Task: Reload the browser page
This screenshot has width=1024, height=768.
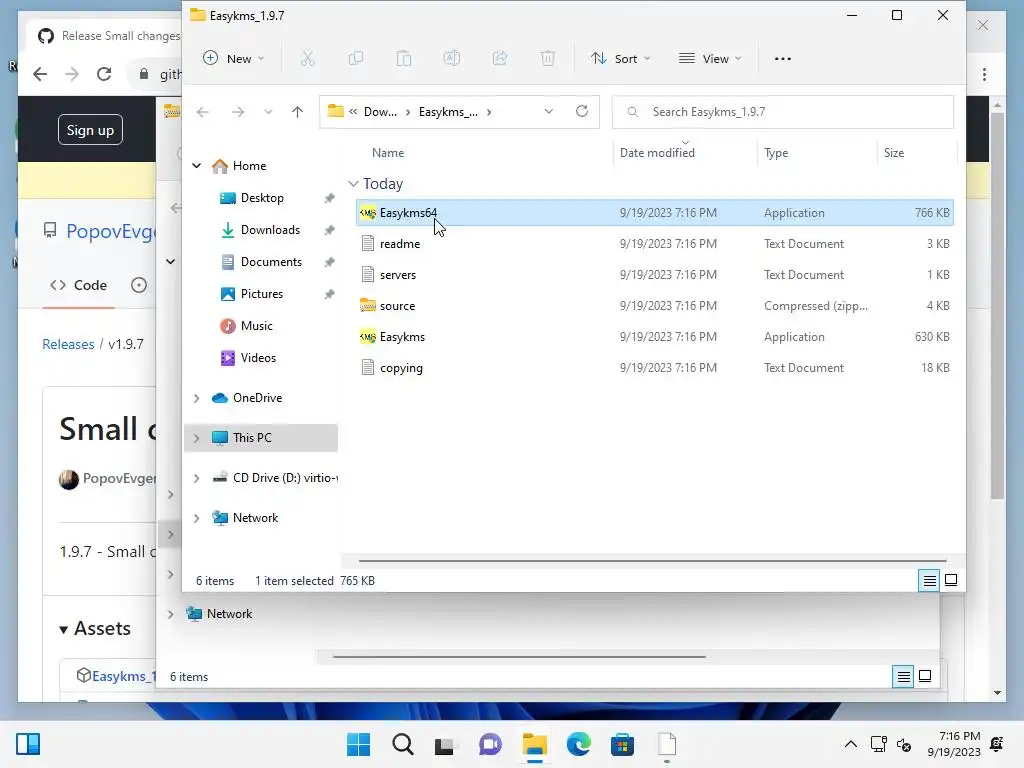Action: tap(104, 74)
